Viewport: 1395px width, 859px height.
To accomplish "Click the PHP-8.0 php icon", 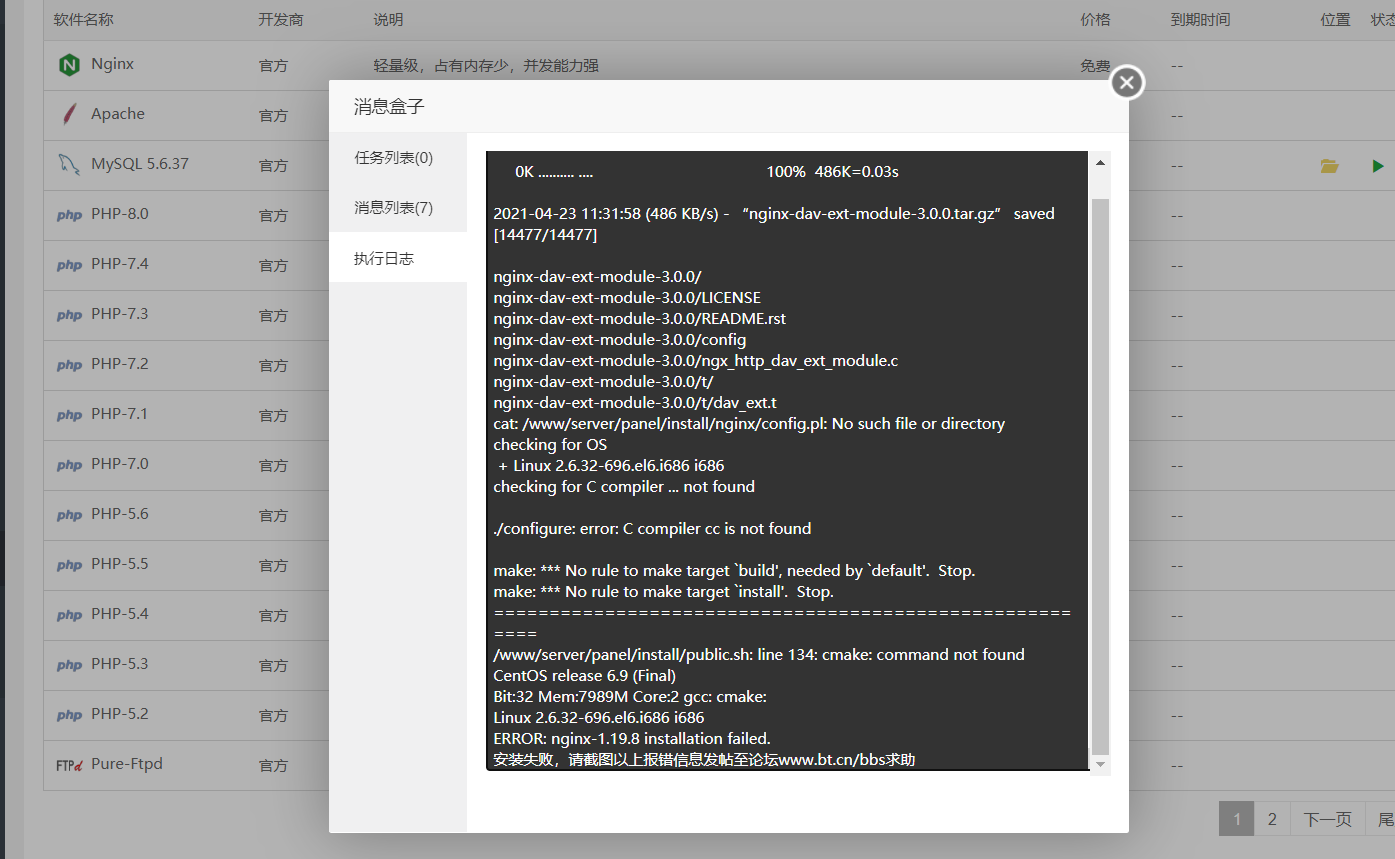I will (69, 215).
